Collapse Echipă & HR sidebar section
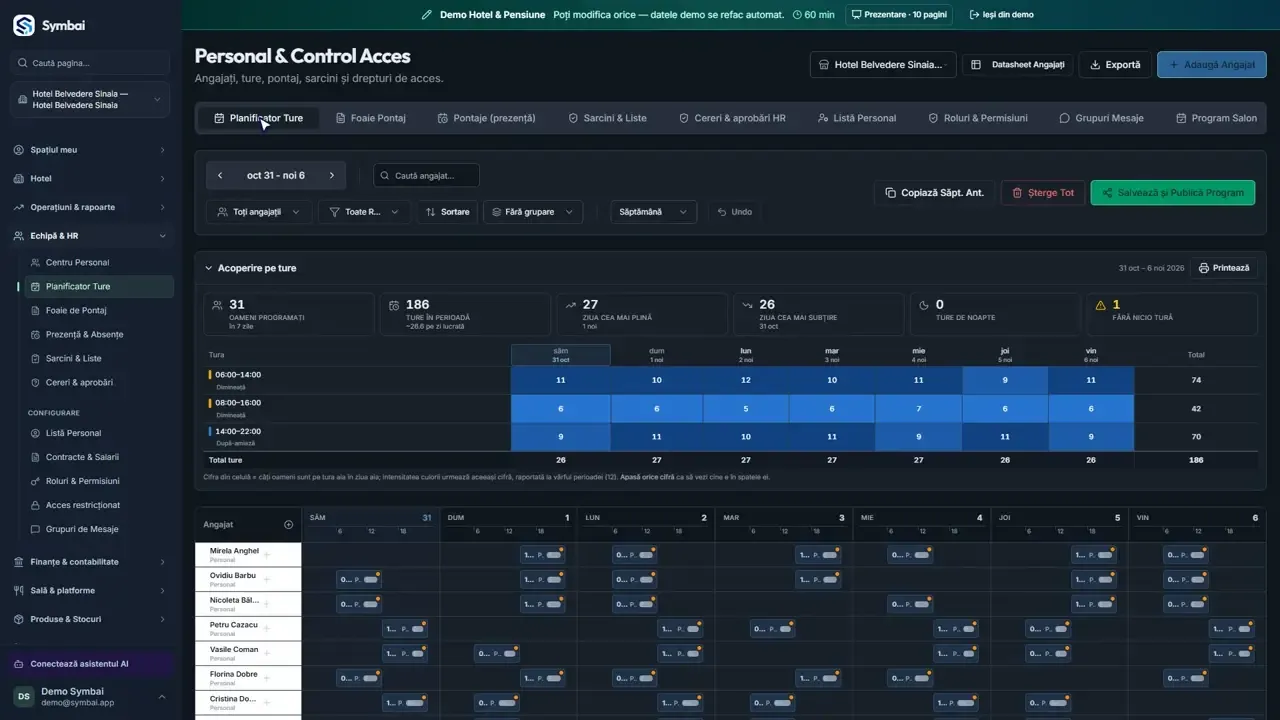Image resolution: width=1280 pixels, height=720 pixels. click(x=90, y=236)
